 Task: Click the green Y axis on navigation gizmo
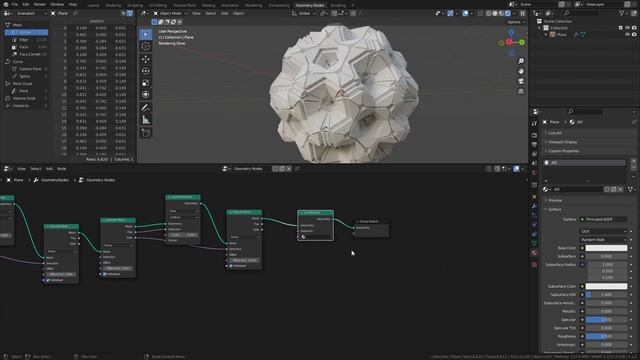(x=522, y=42)
